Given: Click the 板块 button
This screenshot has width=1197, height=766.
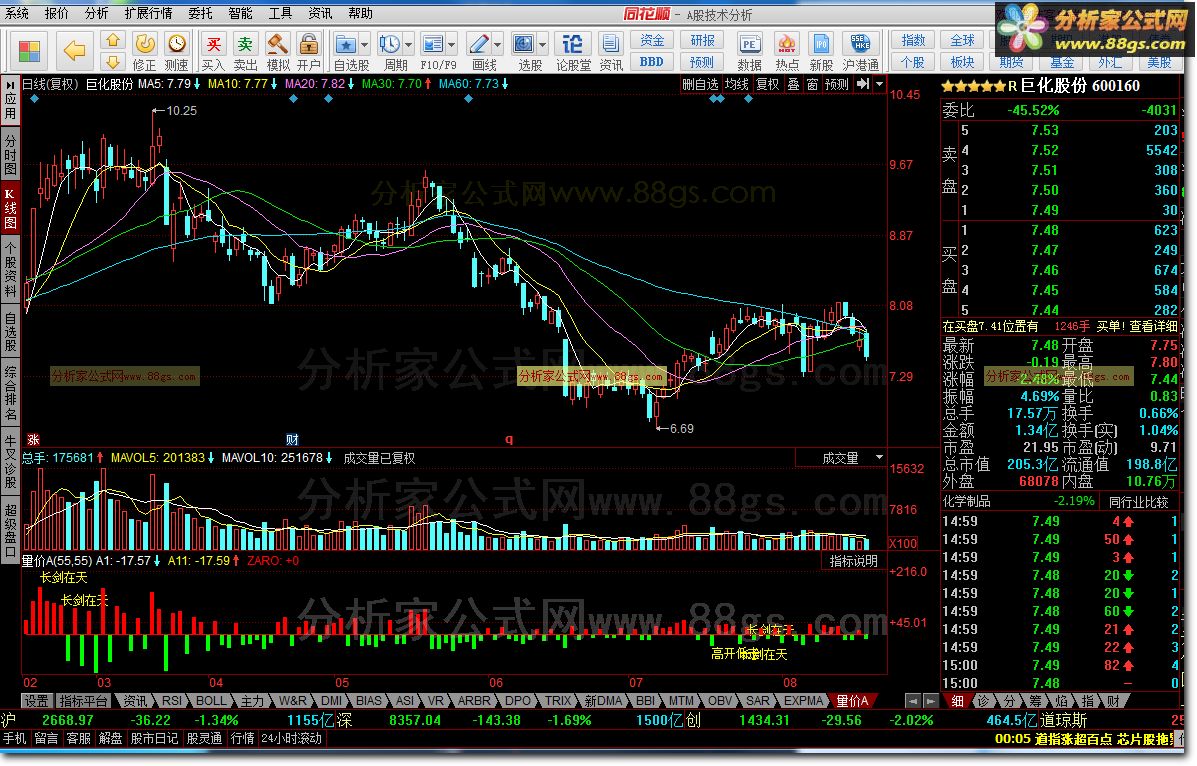Looking at the screenshot, I should pyautogui.click(x=963, y=62).
